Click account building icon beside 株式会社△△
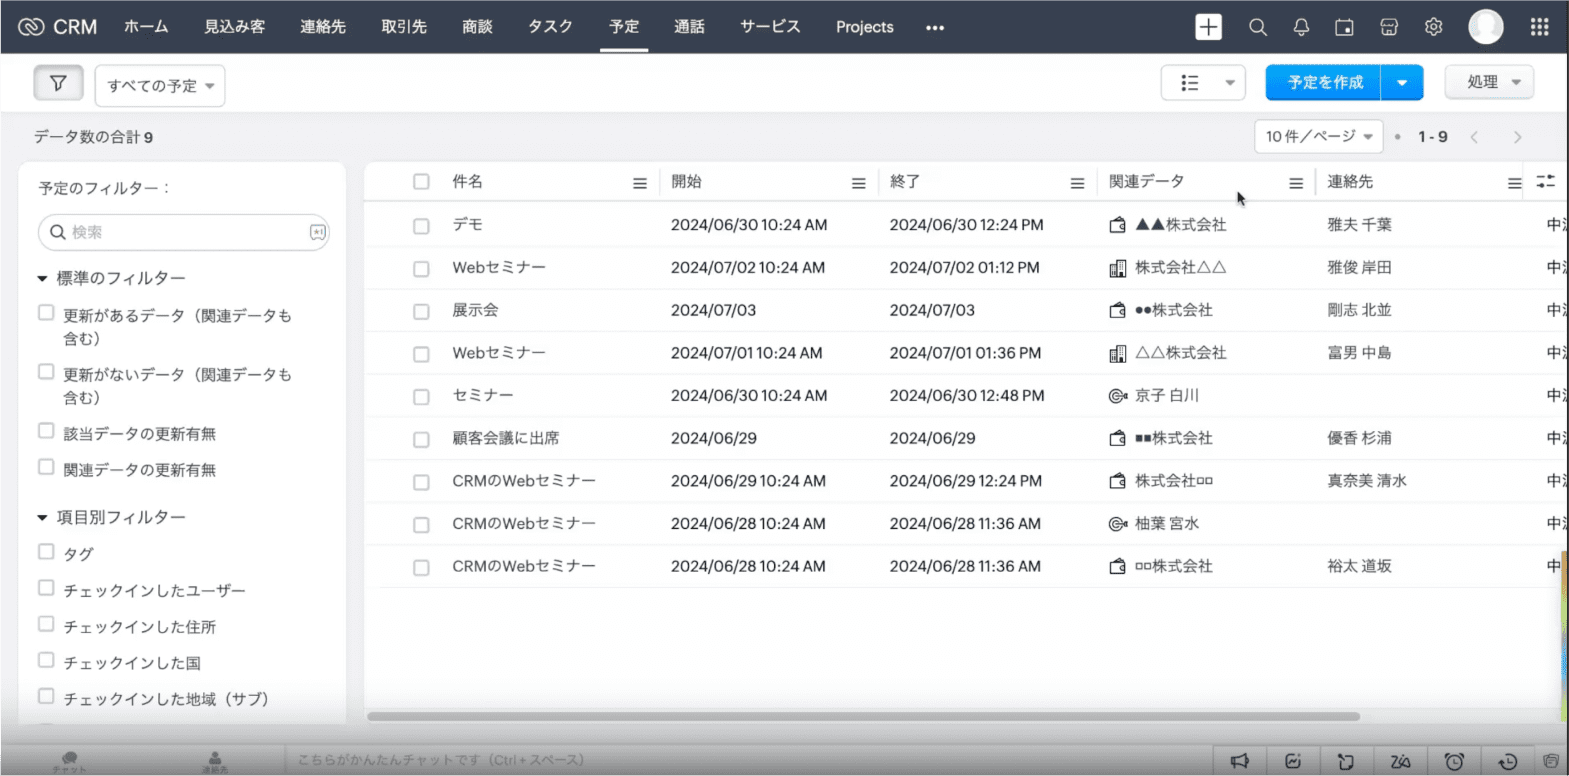The image size is (1569, 776). point(1118,268)
